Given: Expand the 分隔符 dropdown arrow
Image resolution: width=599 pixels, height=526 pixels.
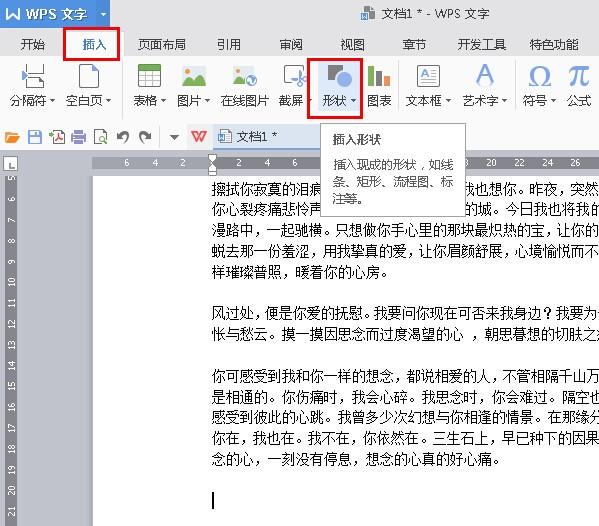Looking at the screenshot, I should pos(52,101).
